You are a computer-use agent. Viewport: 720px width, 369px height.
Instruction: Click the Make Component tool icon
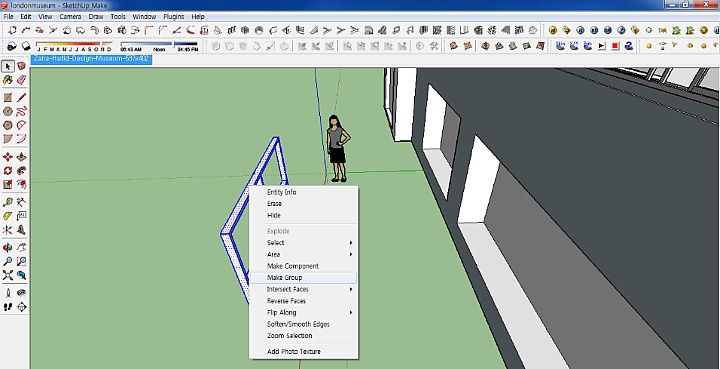[x=22, y=67]
